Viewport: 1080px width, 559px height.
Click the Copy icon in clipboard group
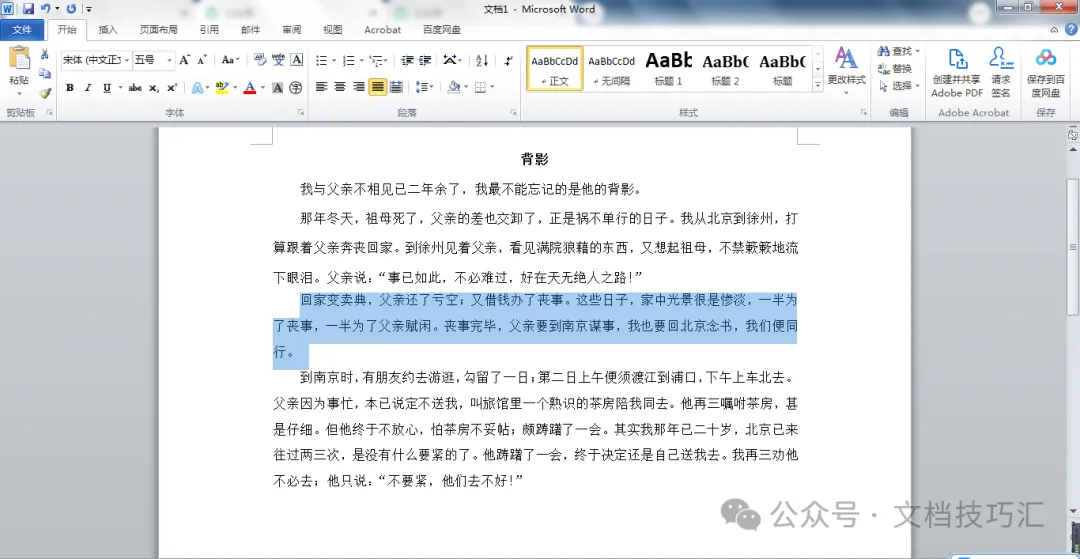[45, 73]
